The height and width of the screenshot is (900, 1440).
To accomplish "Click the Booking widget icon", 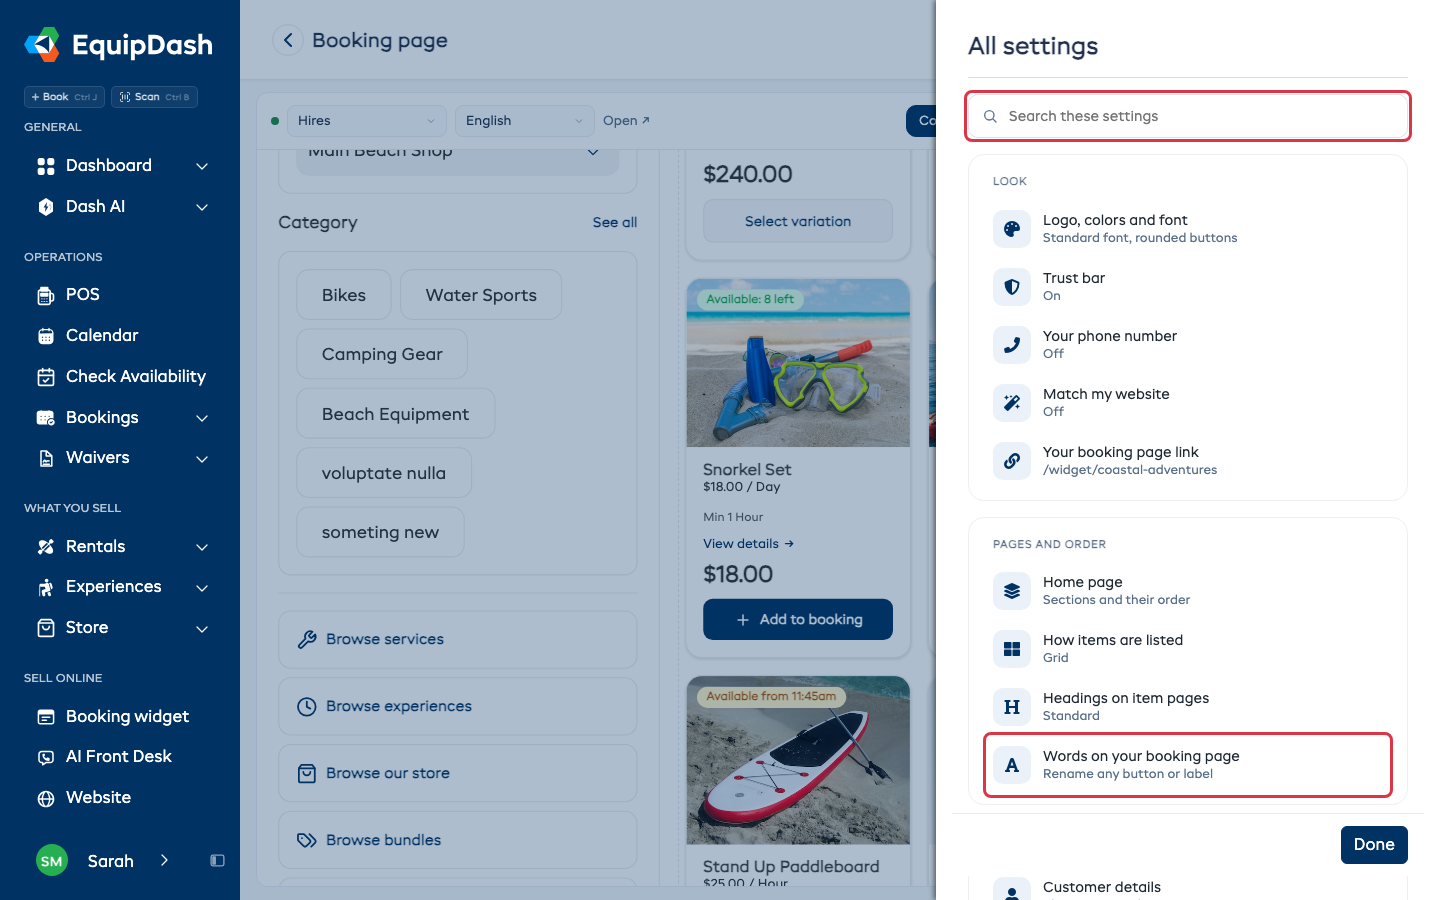I will point(46,717).
